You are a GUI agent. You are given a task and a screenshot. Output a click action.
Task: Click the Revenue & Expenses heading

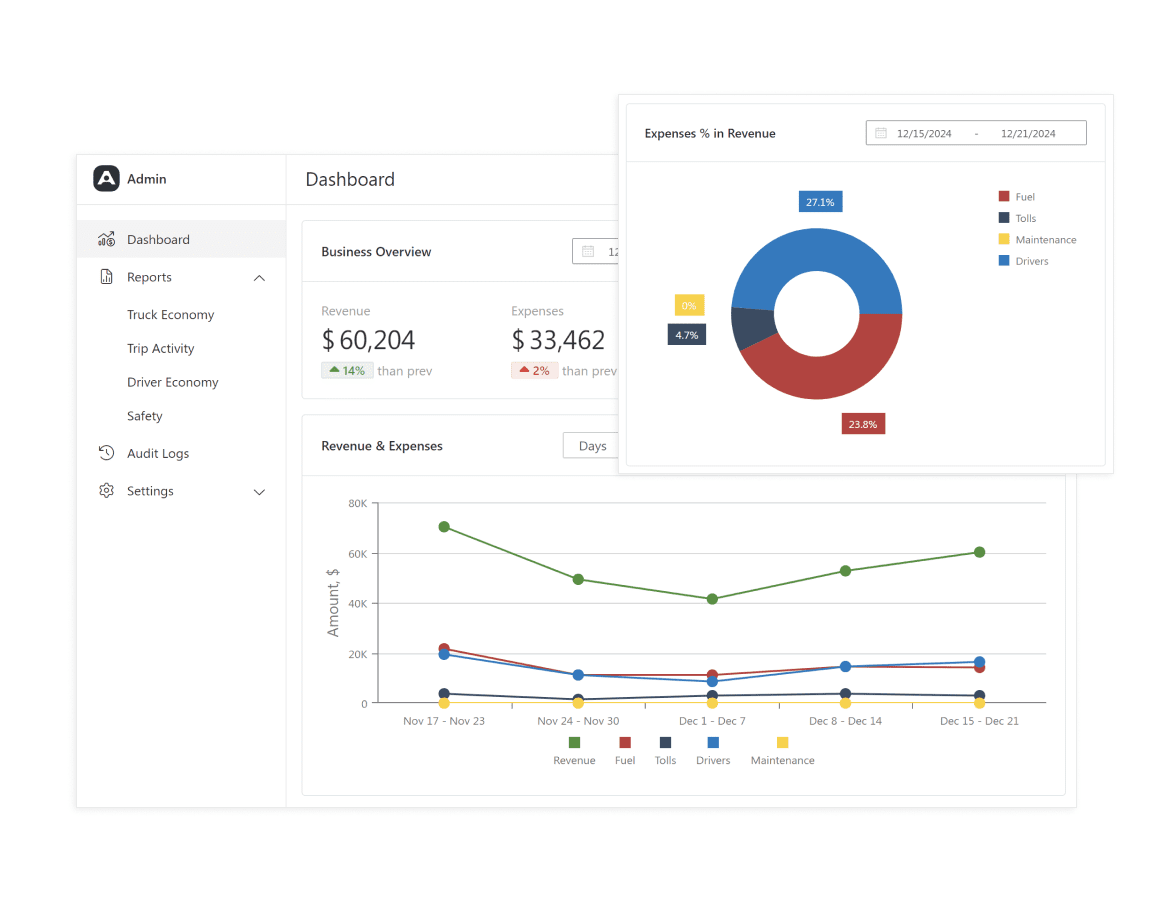coord(382,446)
